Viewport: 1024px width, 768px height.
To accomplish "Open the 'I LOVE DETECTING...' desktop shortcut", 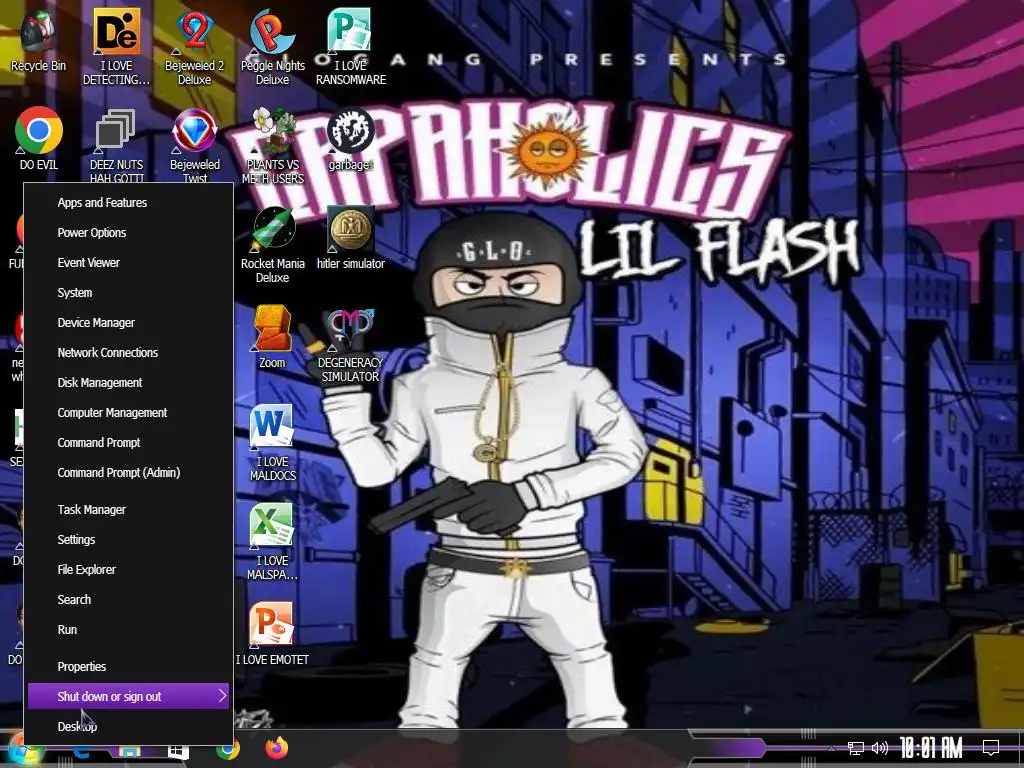I will (116, 47).
